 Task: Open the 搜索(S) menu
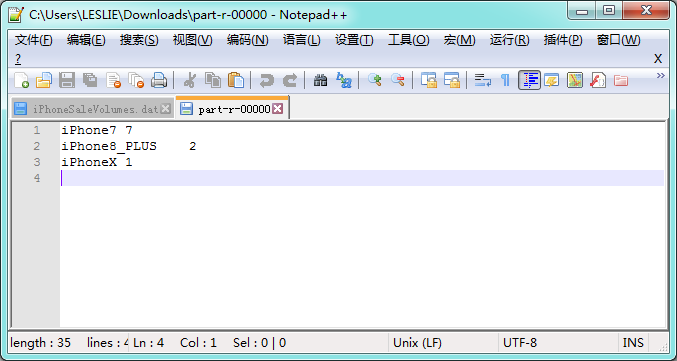click(139, 41)
